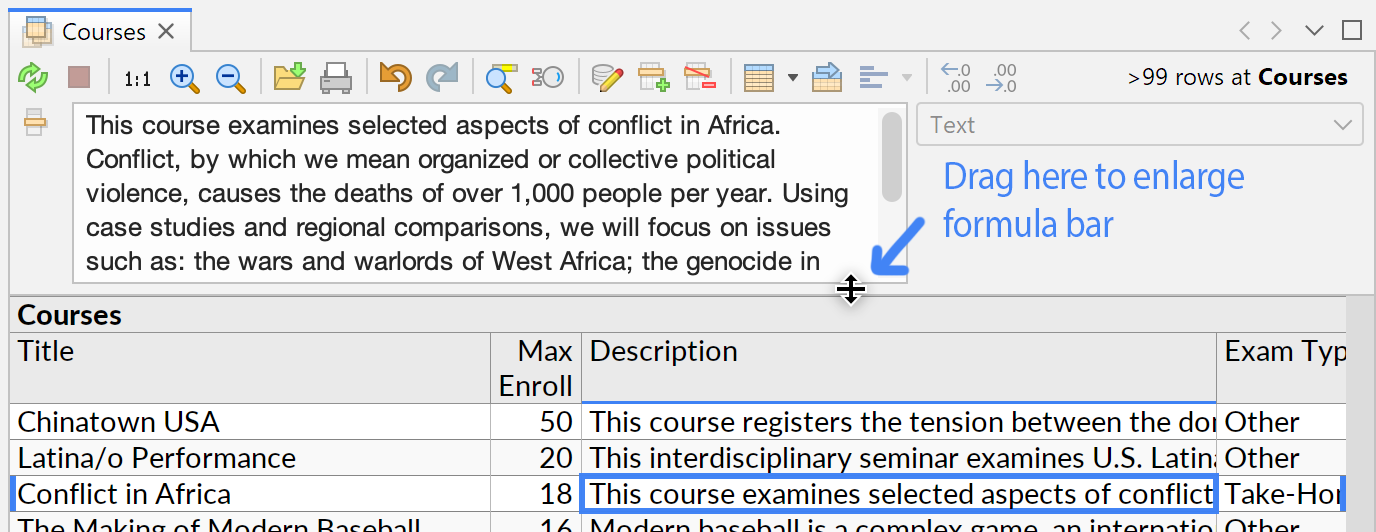The width and height of the screenshot is (1376, 532).
Task: Toggle the formula bar icon
Action: [x=35, y=122]
